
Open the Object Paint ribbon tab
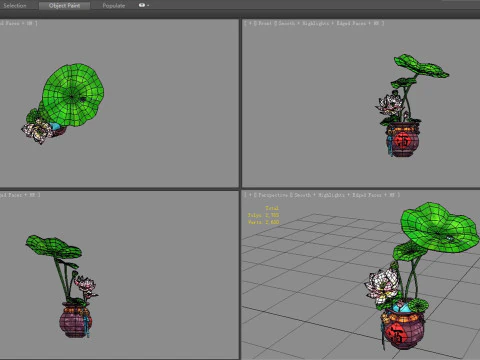pos(64,6)
